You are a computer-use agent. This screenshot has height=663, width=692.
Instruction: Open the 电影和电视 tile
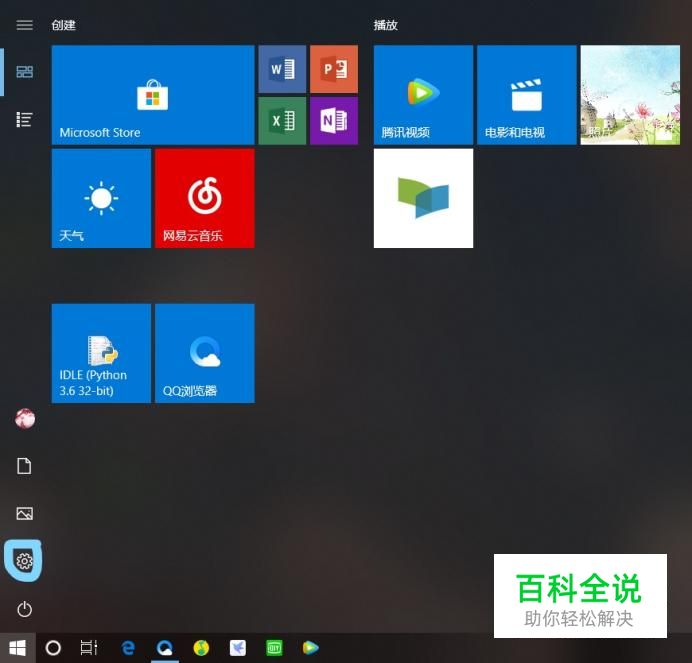point(527,95)
